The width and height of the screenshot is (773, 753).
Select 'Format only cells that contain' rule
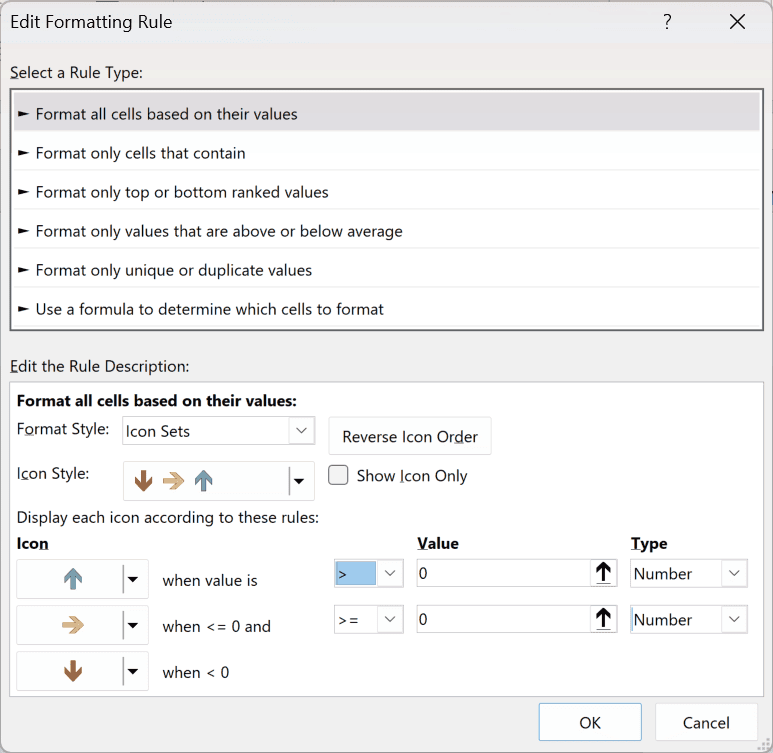coord(386,153)
